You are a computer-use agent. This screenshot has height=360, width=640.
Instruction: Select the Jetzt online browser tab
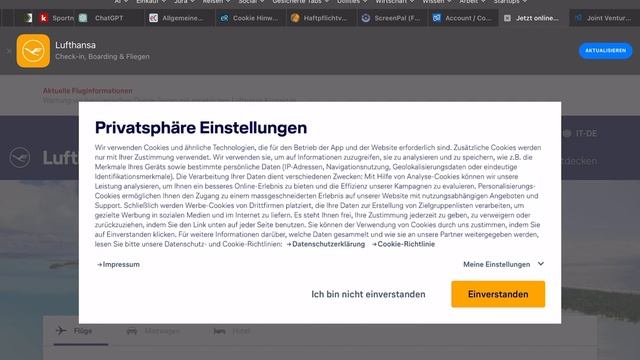pos(534,18)
